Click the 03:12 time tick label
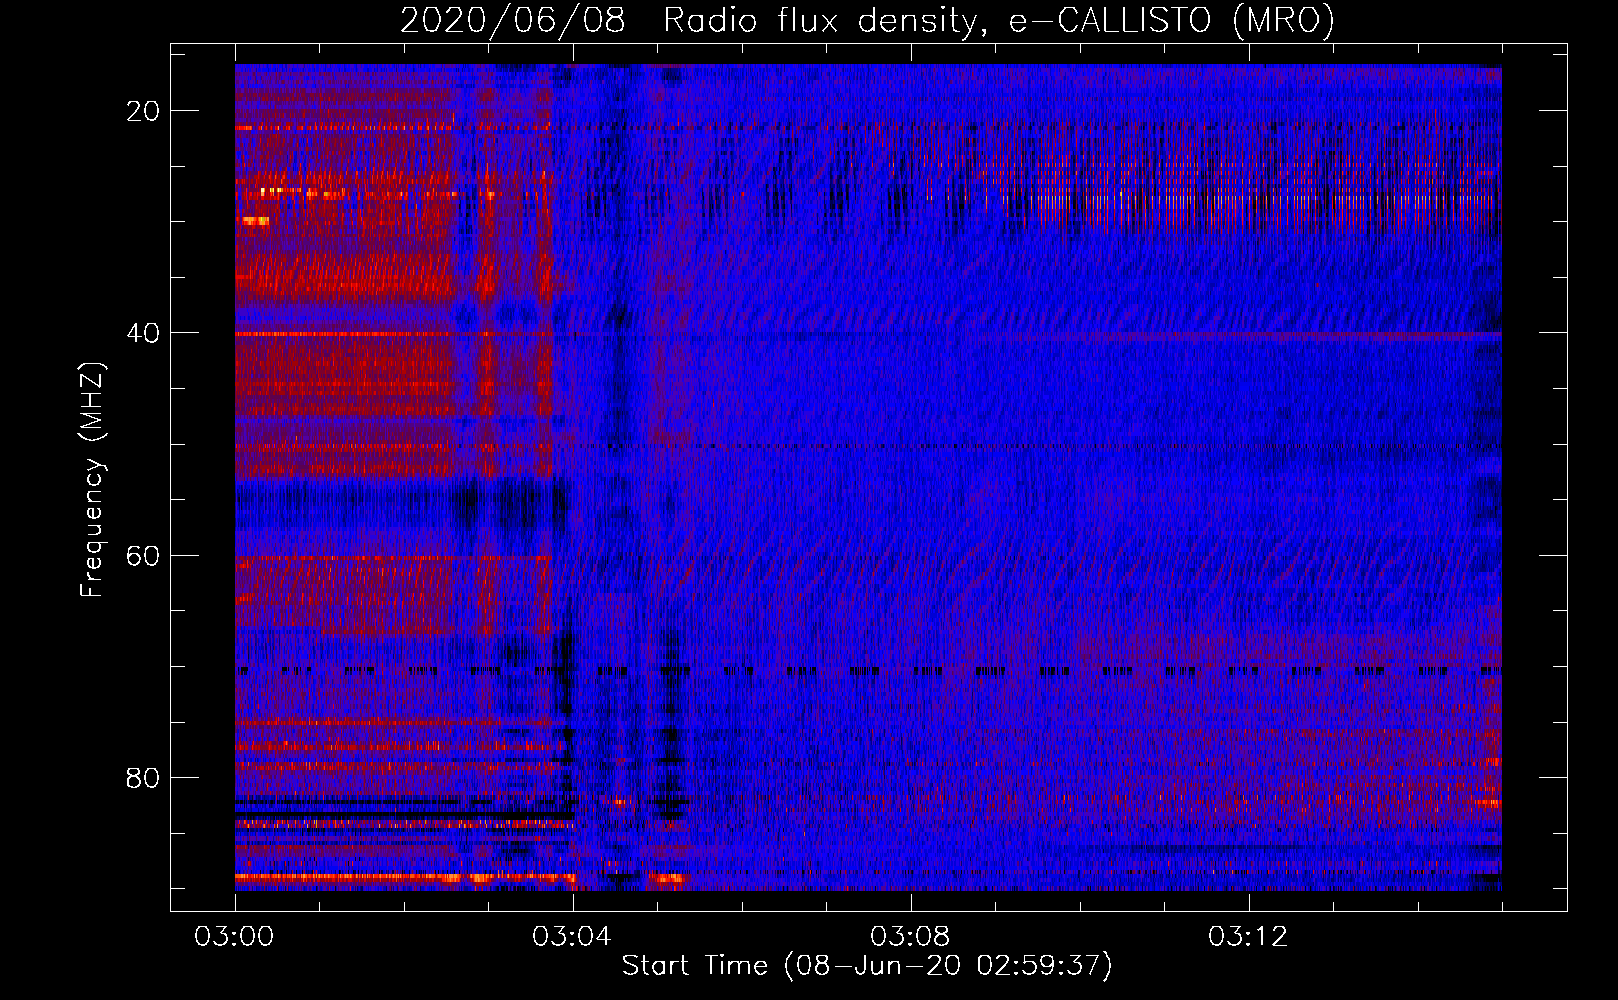This screenshot has width=1618, height=1000. point(1248,937)
